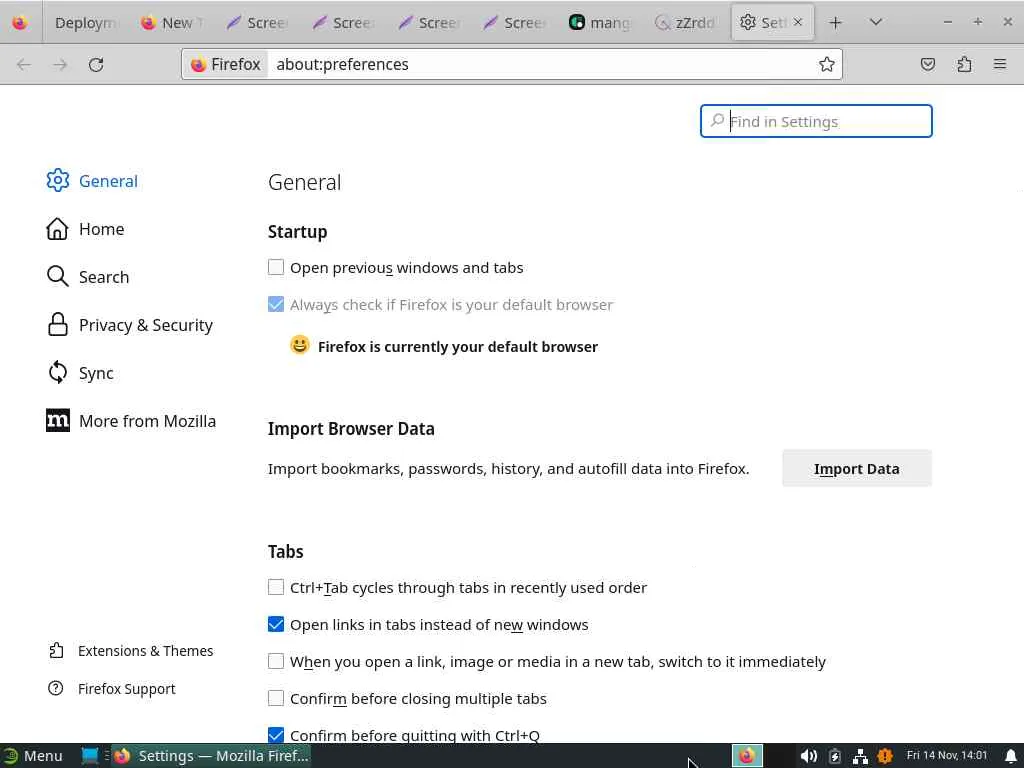Click the Home house icon in sidebar
Viewport: 1024px width, 768px height.
tap(57, 229)
